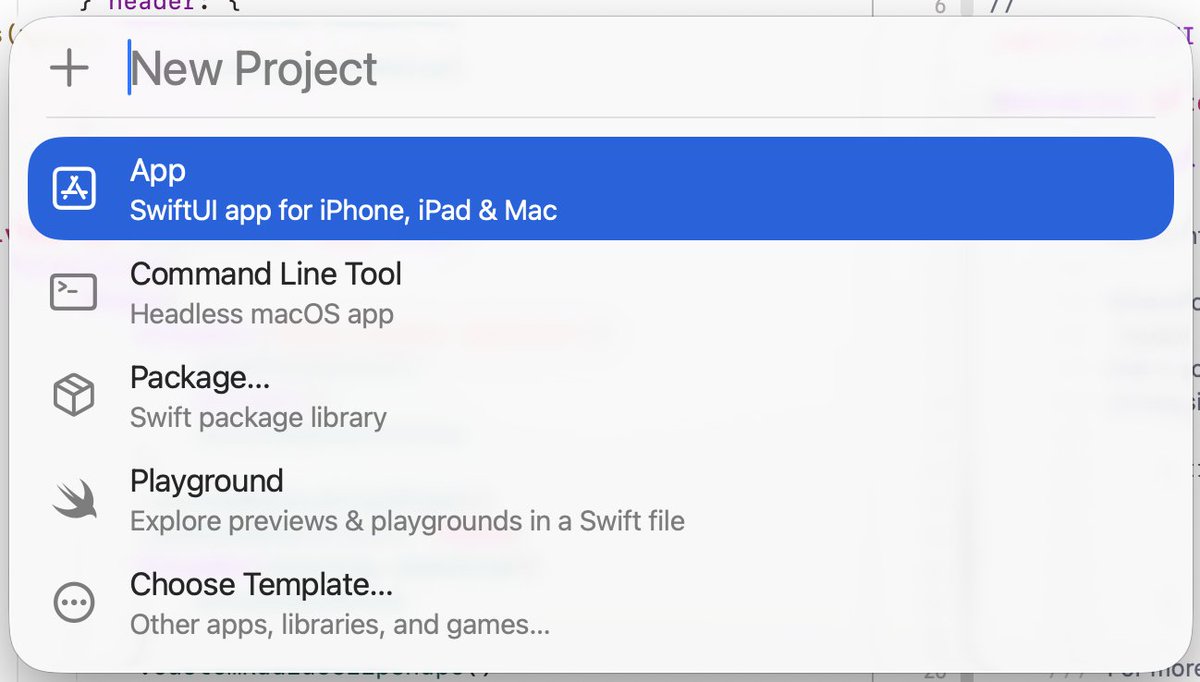1200x682 pixels.
Task: Click 'Explore previews & playgrounds in a Swift file'
Action: [407, 521]
